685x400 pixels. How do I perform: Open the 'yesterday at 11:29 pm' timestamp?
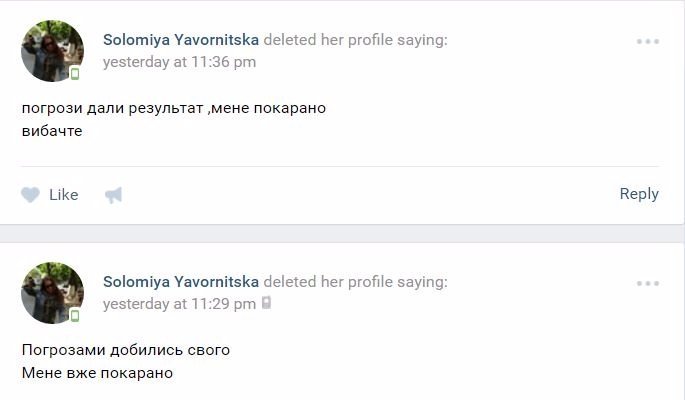(x=179, y=303)
